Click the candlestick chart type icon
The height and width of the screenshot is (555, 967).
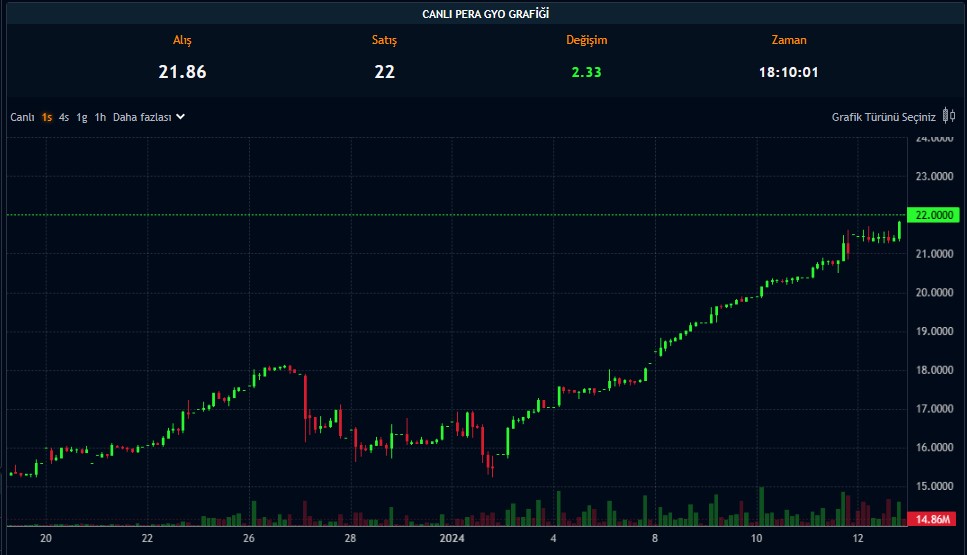948,116
